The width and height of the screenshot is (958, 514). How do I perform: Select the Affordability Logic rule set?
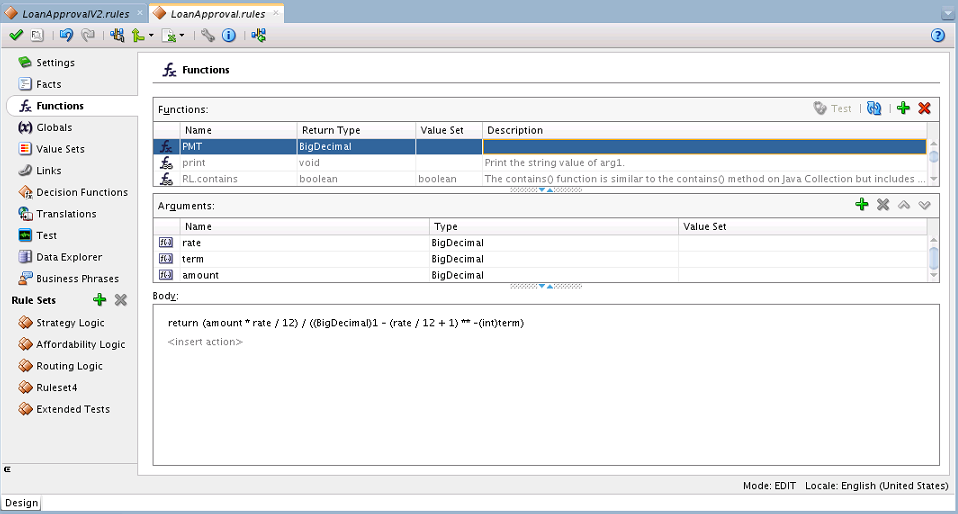81,344
